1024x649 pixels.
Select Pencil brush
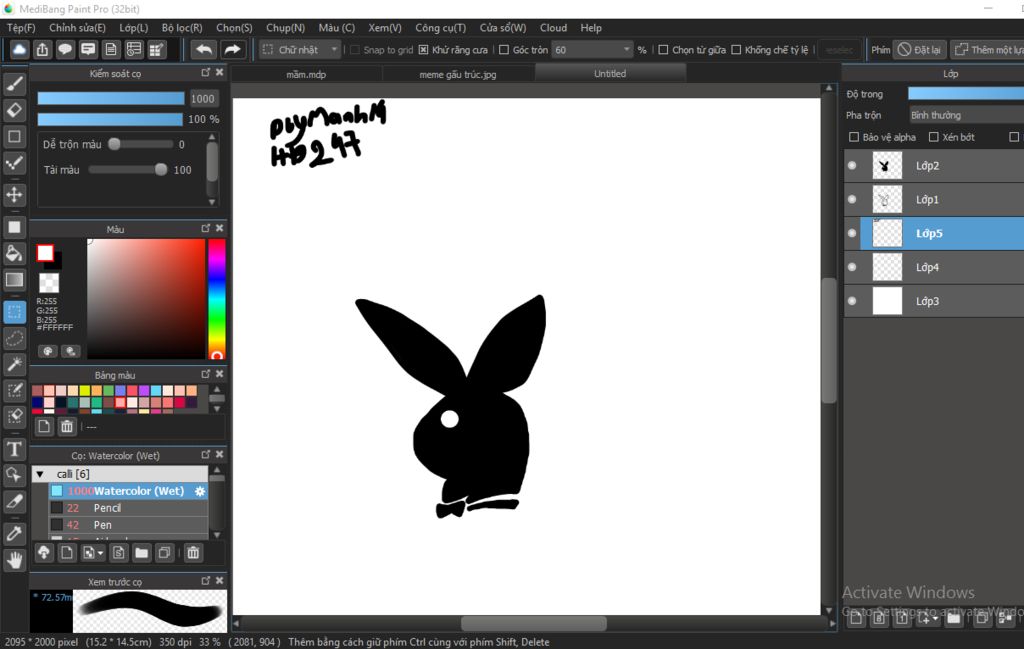pyautogui.click(x=129, y=508)
